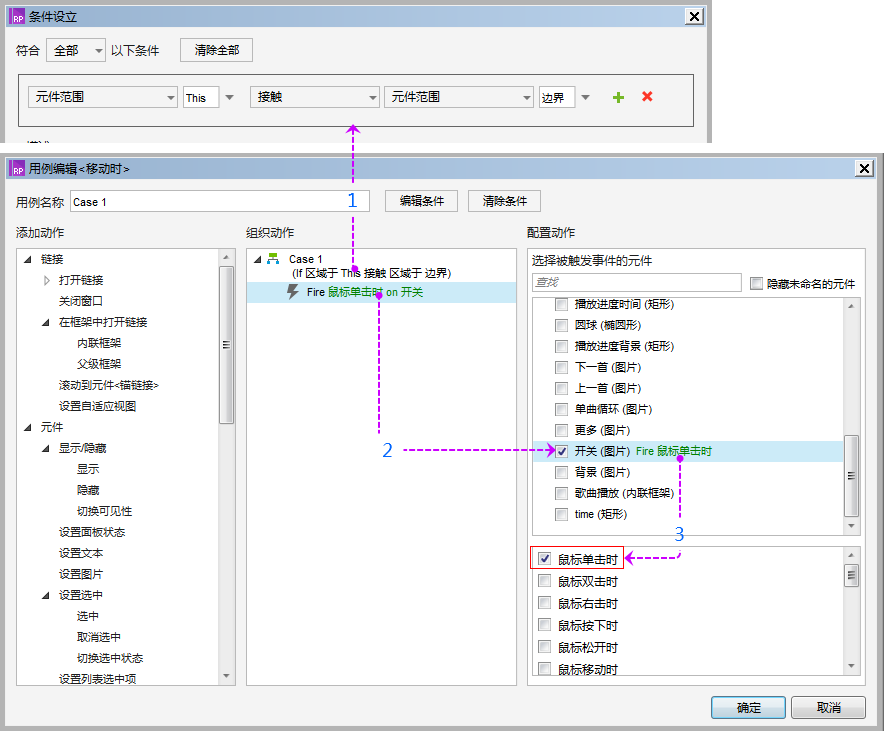Image resolution: width=884 pixels, height=731 pixels.
Task: Check the 播放进度时间 (矩形) checkbox
Action: (562, 304)
